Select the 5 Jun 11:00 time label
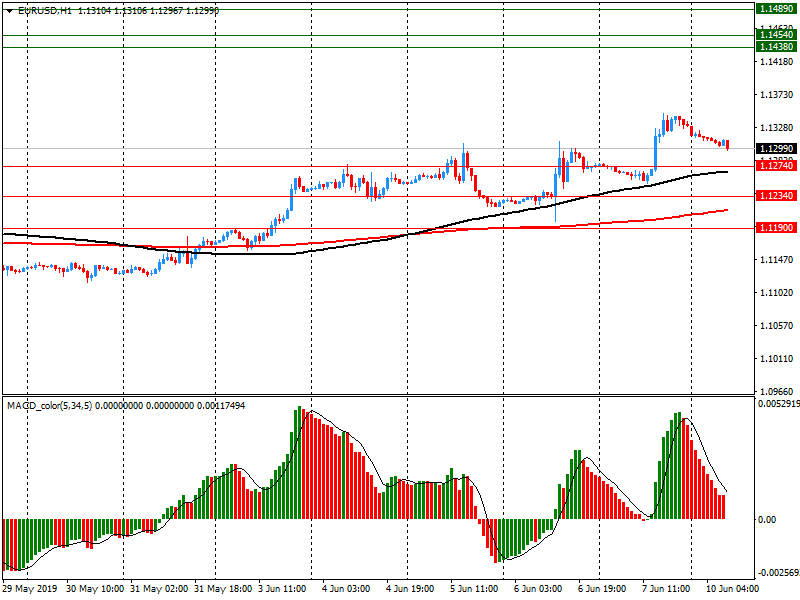 coord(474,589)
